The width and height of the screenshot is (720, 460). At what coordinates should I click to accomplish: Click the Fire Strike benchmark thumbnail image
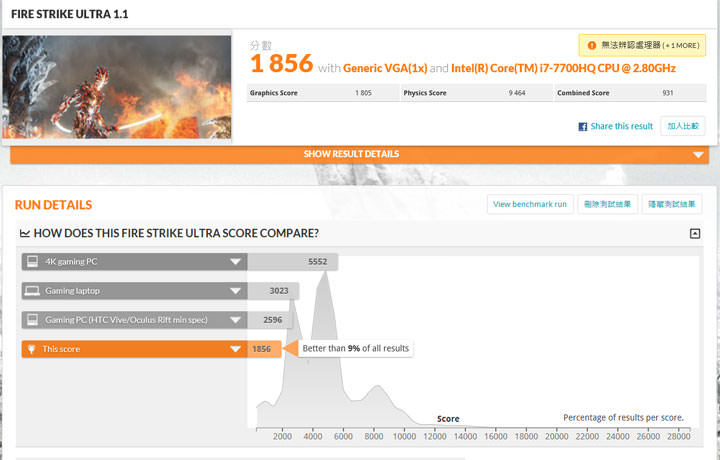click(117, 87)
